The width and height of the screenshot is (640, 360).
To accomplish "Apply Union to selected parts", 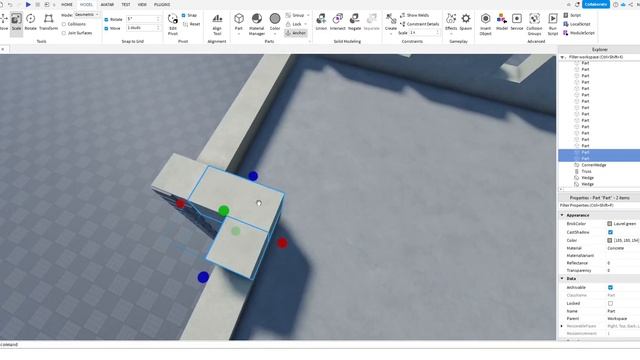I will click(x=321, y=22).
